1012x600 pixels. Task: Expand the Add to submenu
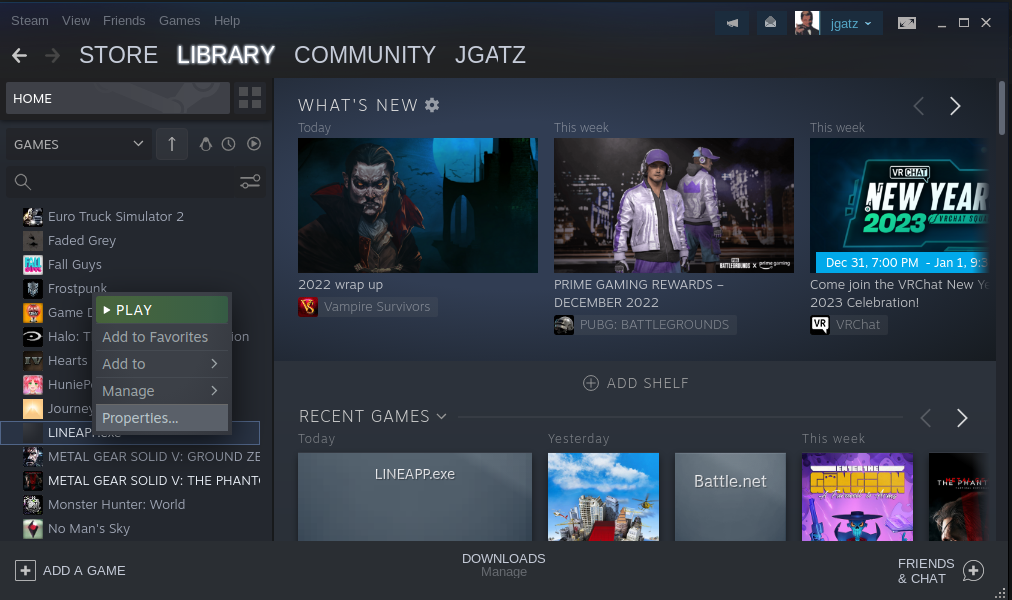coord(162,364)
